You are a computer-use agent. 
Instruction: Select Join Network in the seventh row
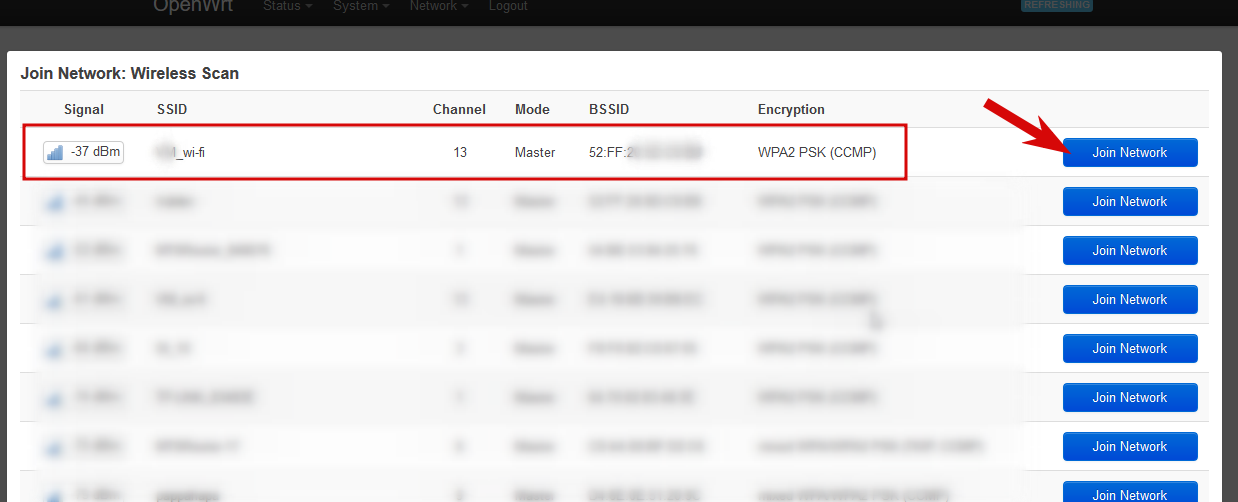1129,447
